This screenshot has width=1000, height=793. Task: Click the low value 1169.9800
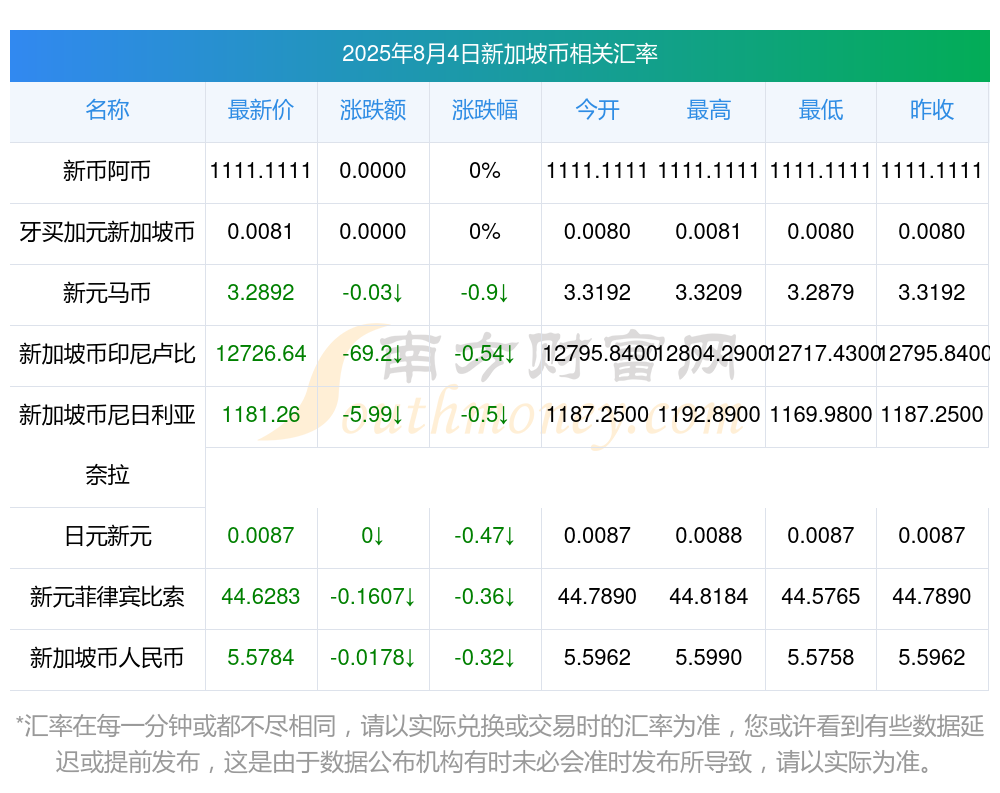[821, 415]
